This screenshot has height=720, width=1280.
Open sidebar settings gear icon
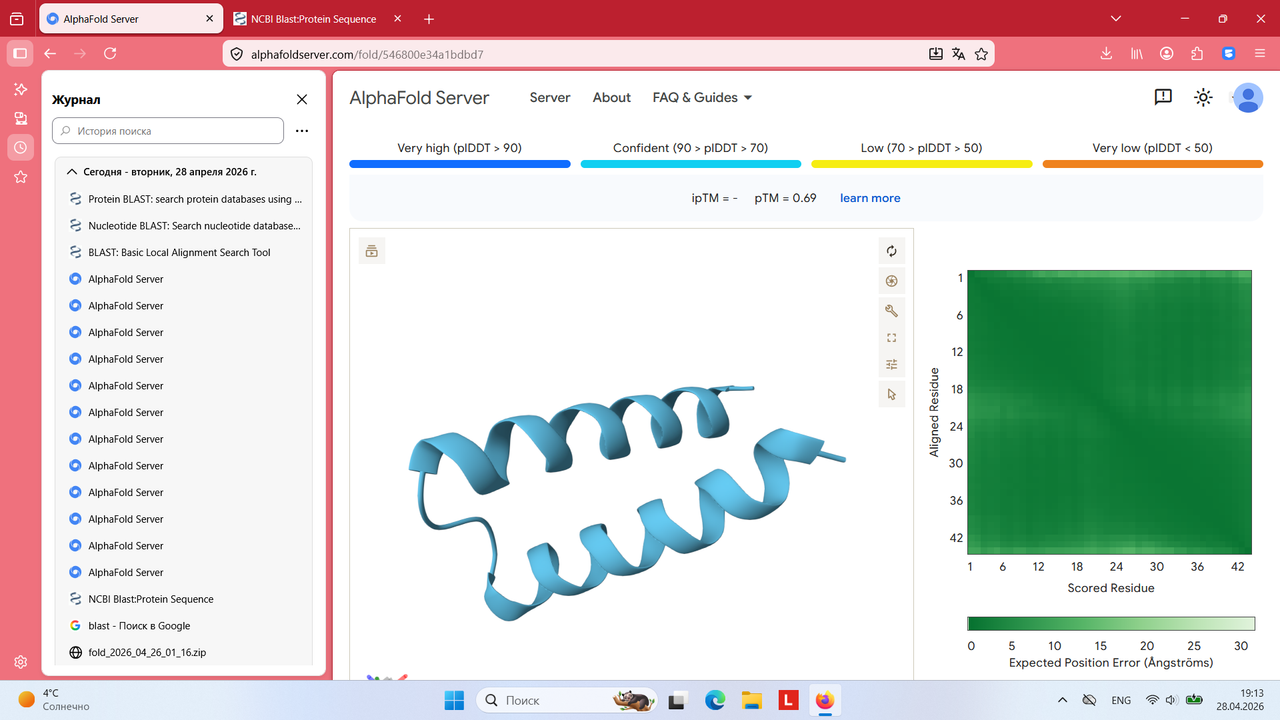20,662
